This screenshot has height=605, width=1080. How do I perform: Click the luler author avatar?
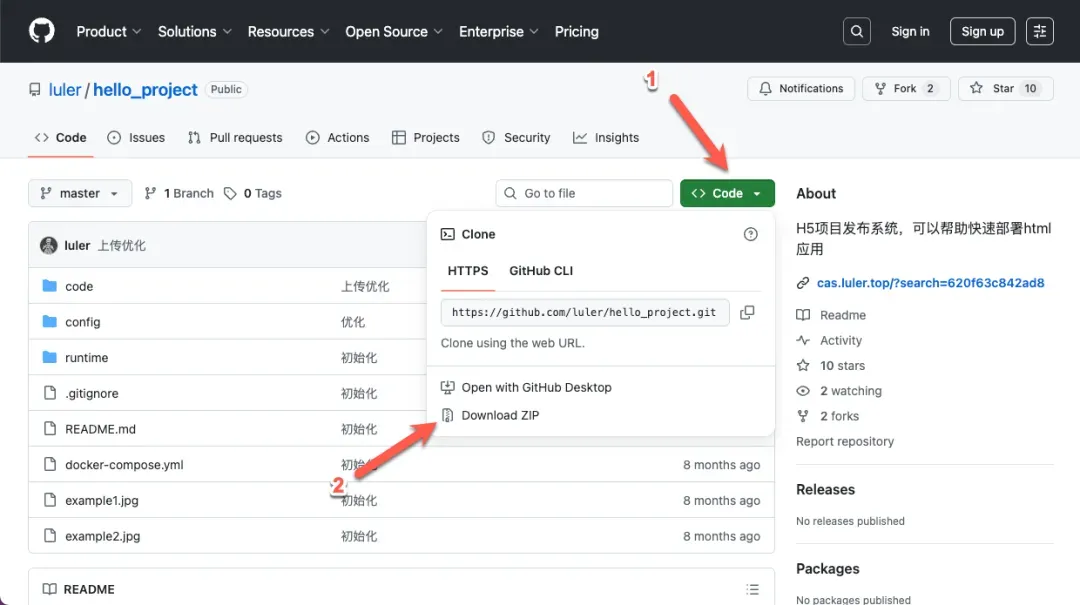pyautogui.click(x=48, y=245)
